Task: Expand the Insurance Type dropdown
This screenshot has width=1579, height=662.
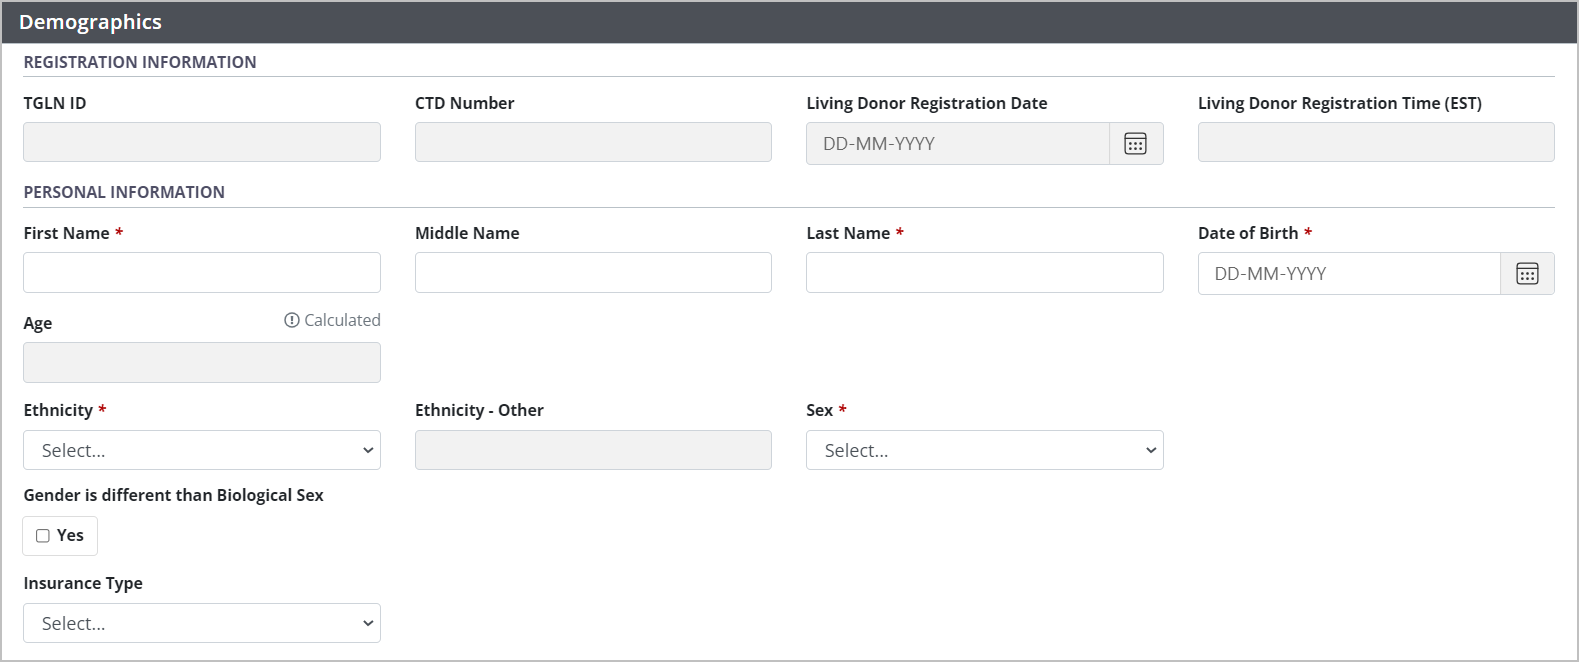Action: pyautogui.click(x=202, y=623)
